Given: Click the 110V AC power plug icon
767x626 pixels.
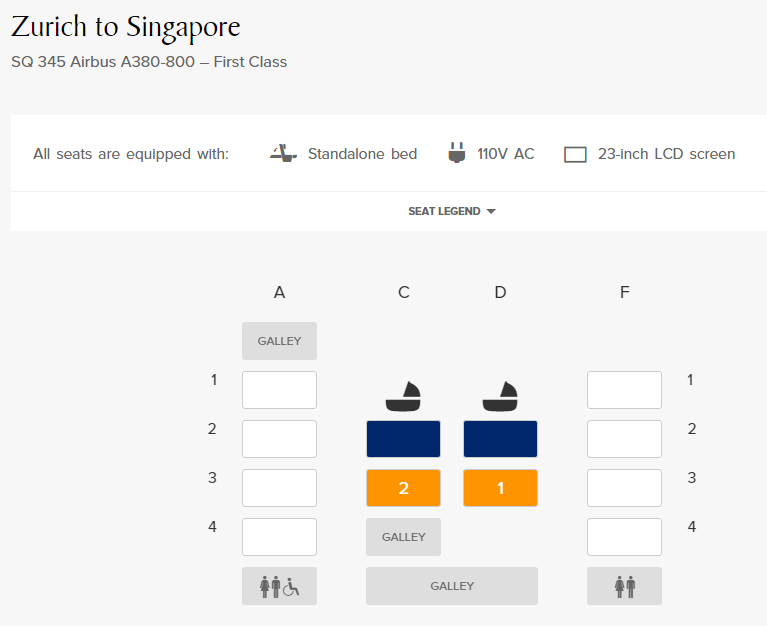Looking at the screenshot, I should 456,153.
